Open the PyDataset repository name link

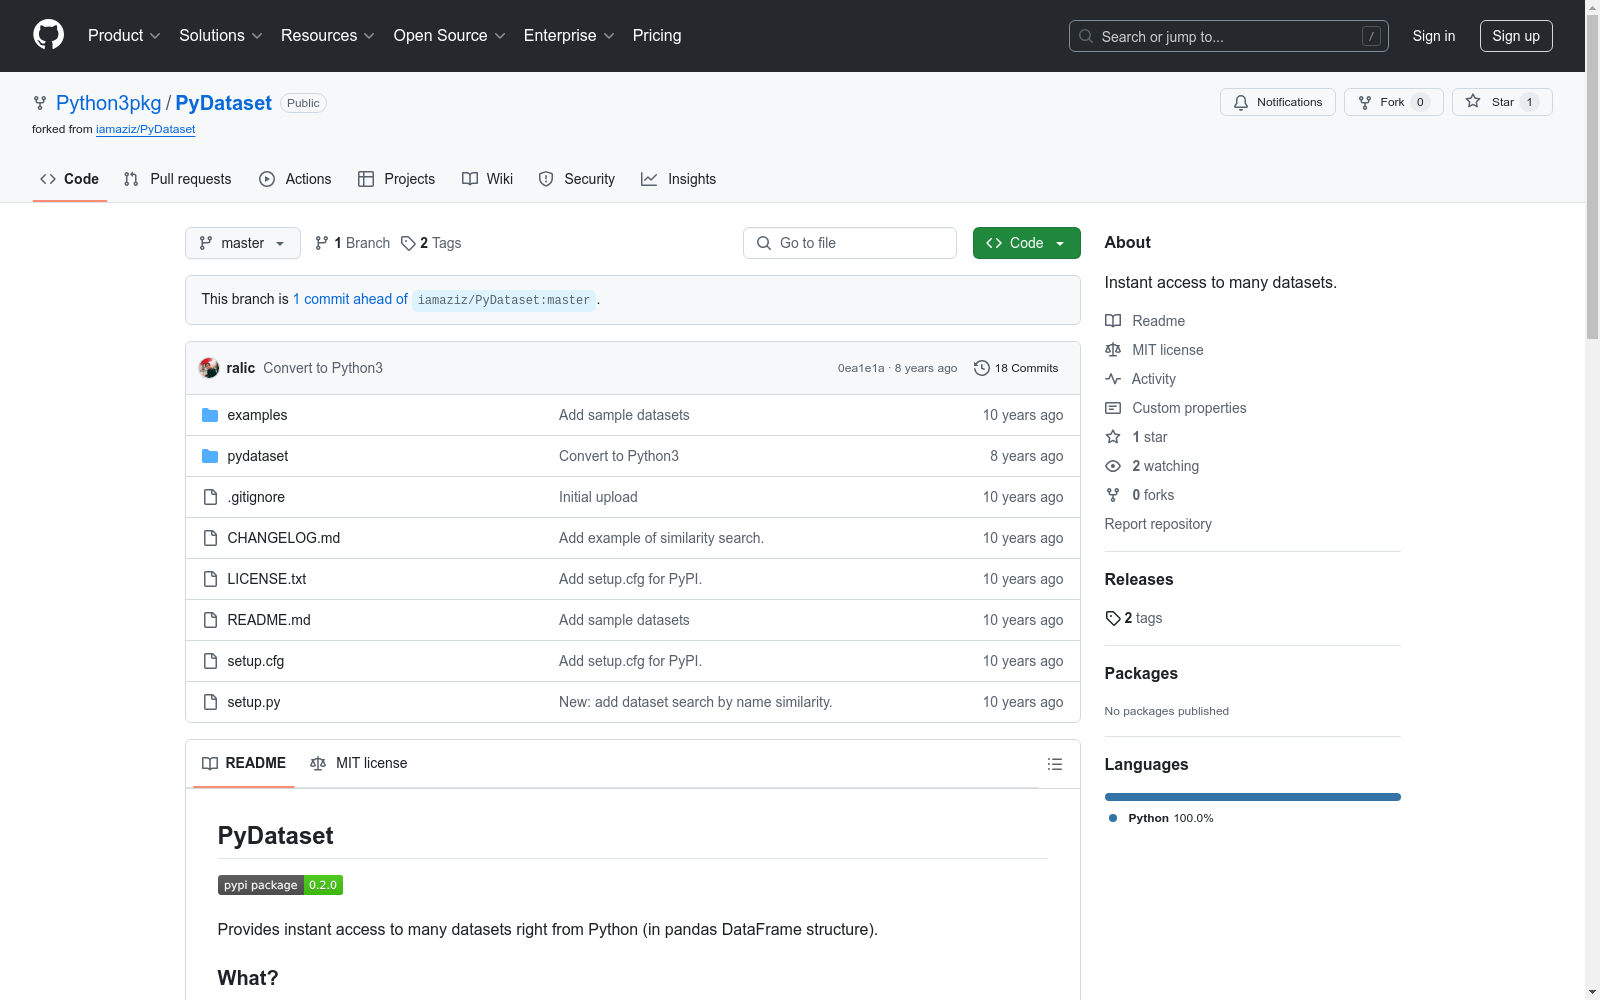click(223, 103)
